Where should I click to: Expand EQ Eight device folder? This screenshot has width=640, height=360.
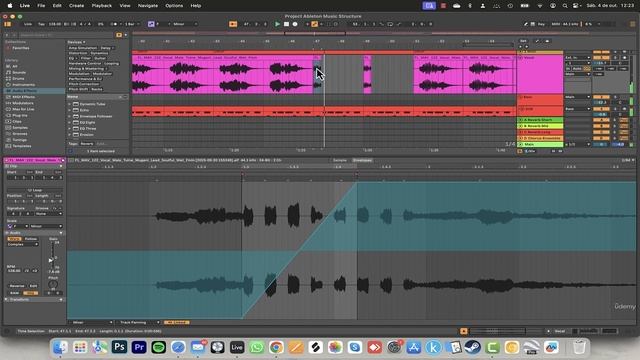(x=70, y=122)
